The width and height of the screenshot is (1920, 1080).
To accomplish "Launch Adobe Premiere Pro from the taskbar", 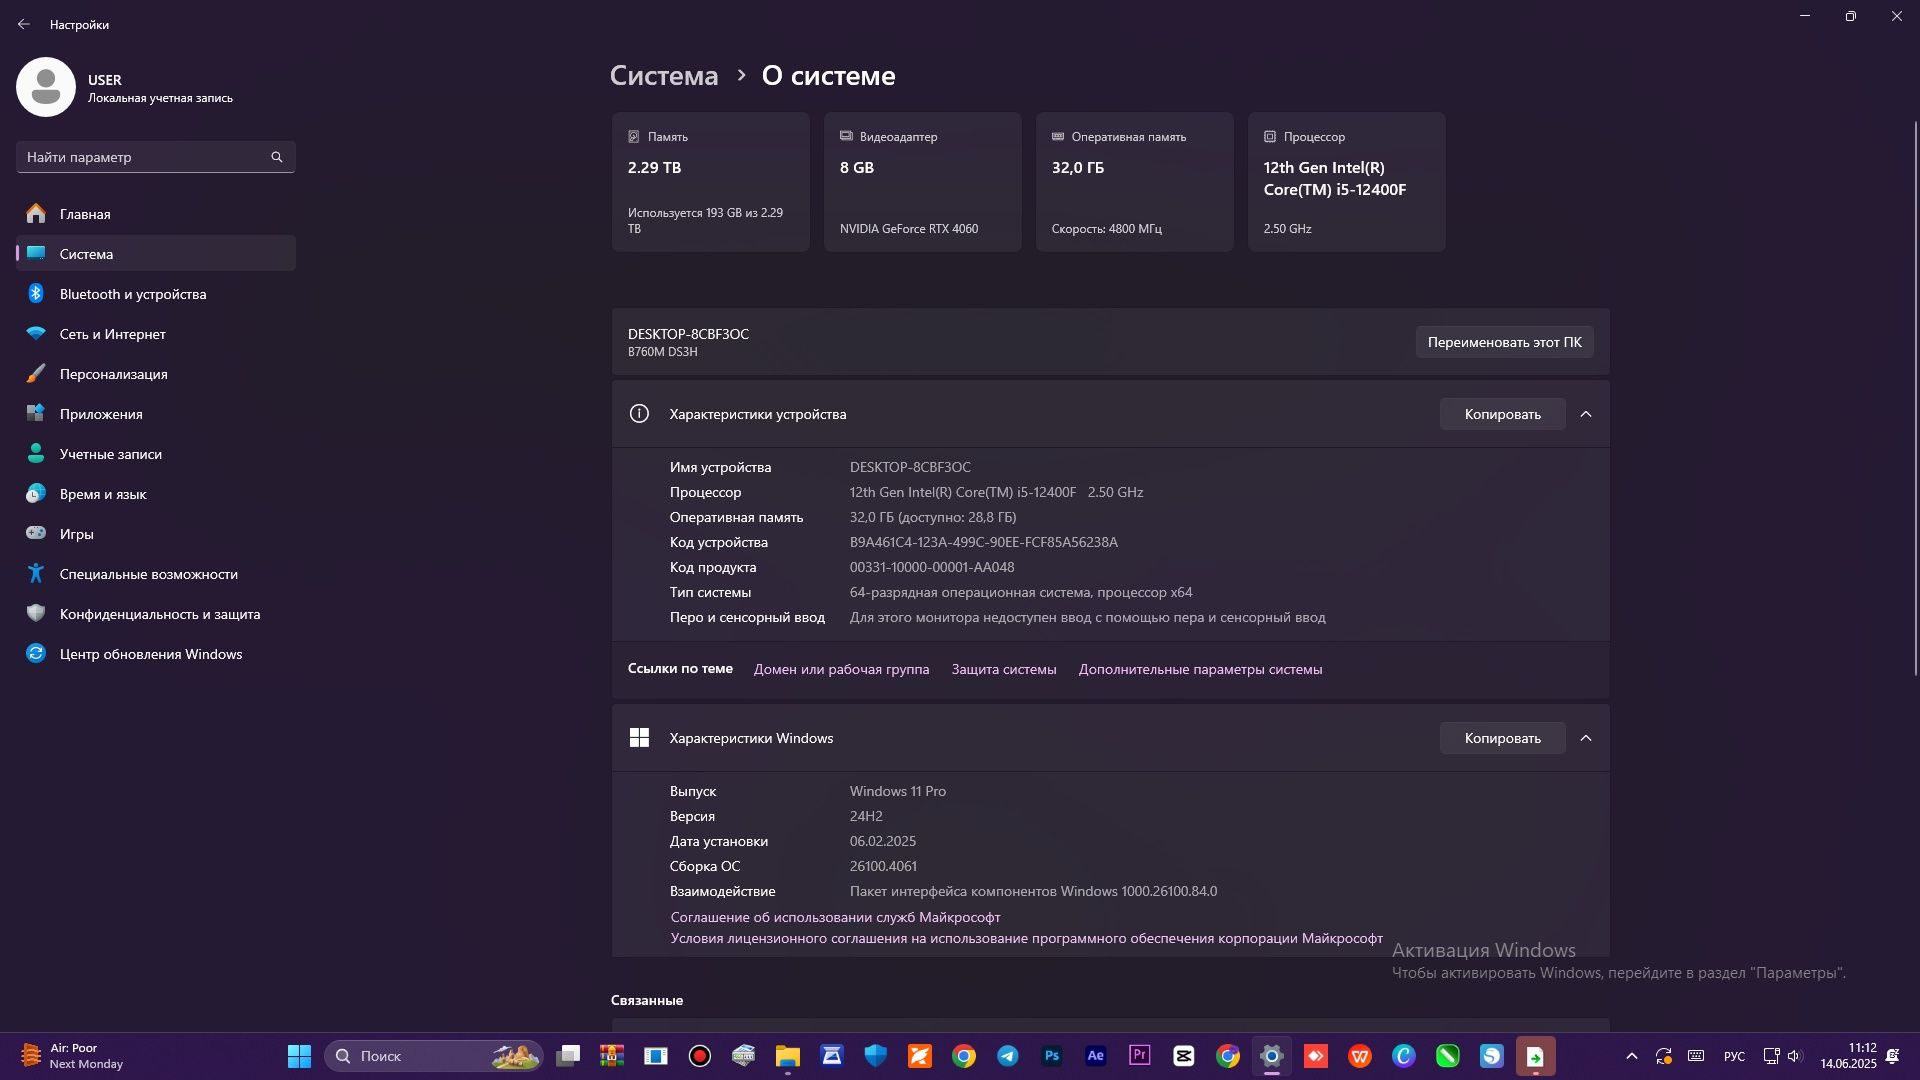I will (x=1140, y=1056).
